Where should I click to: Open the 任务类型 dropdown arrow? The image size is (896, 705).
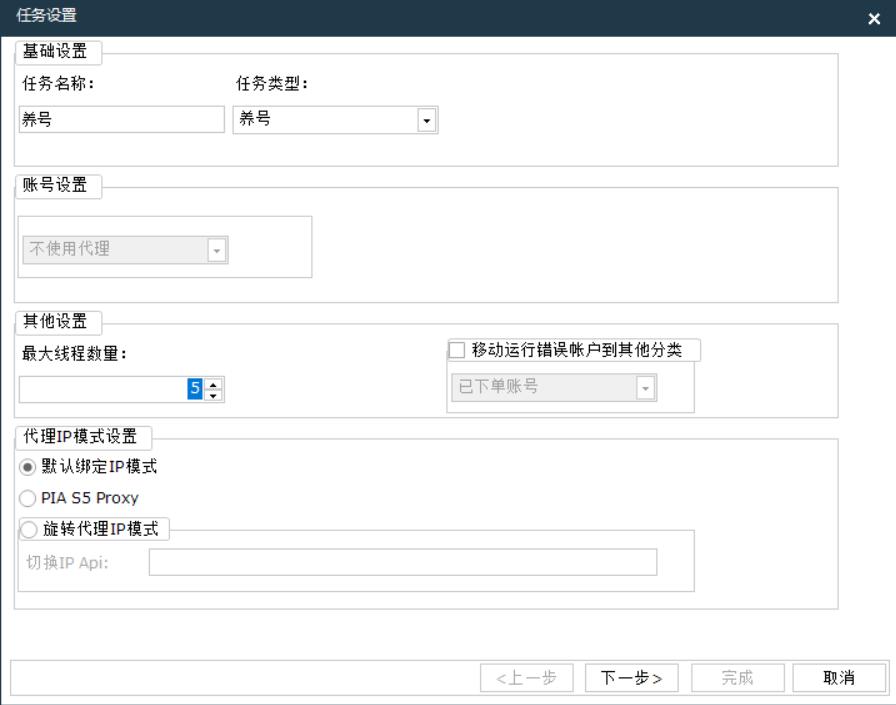[427, 121]
